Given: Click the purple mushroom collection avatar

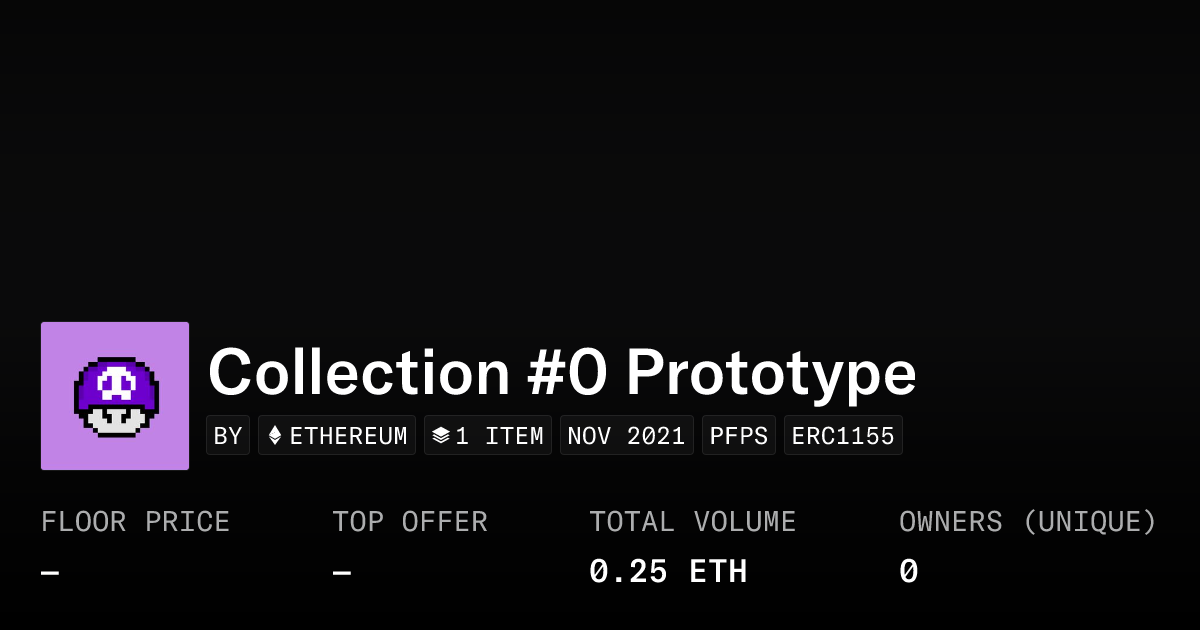Looking at the screenshot, I should 114,395.
